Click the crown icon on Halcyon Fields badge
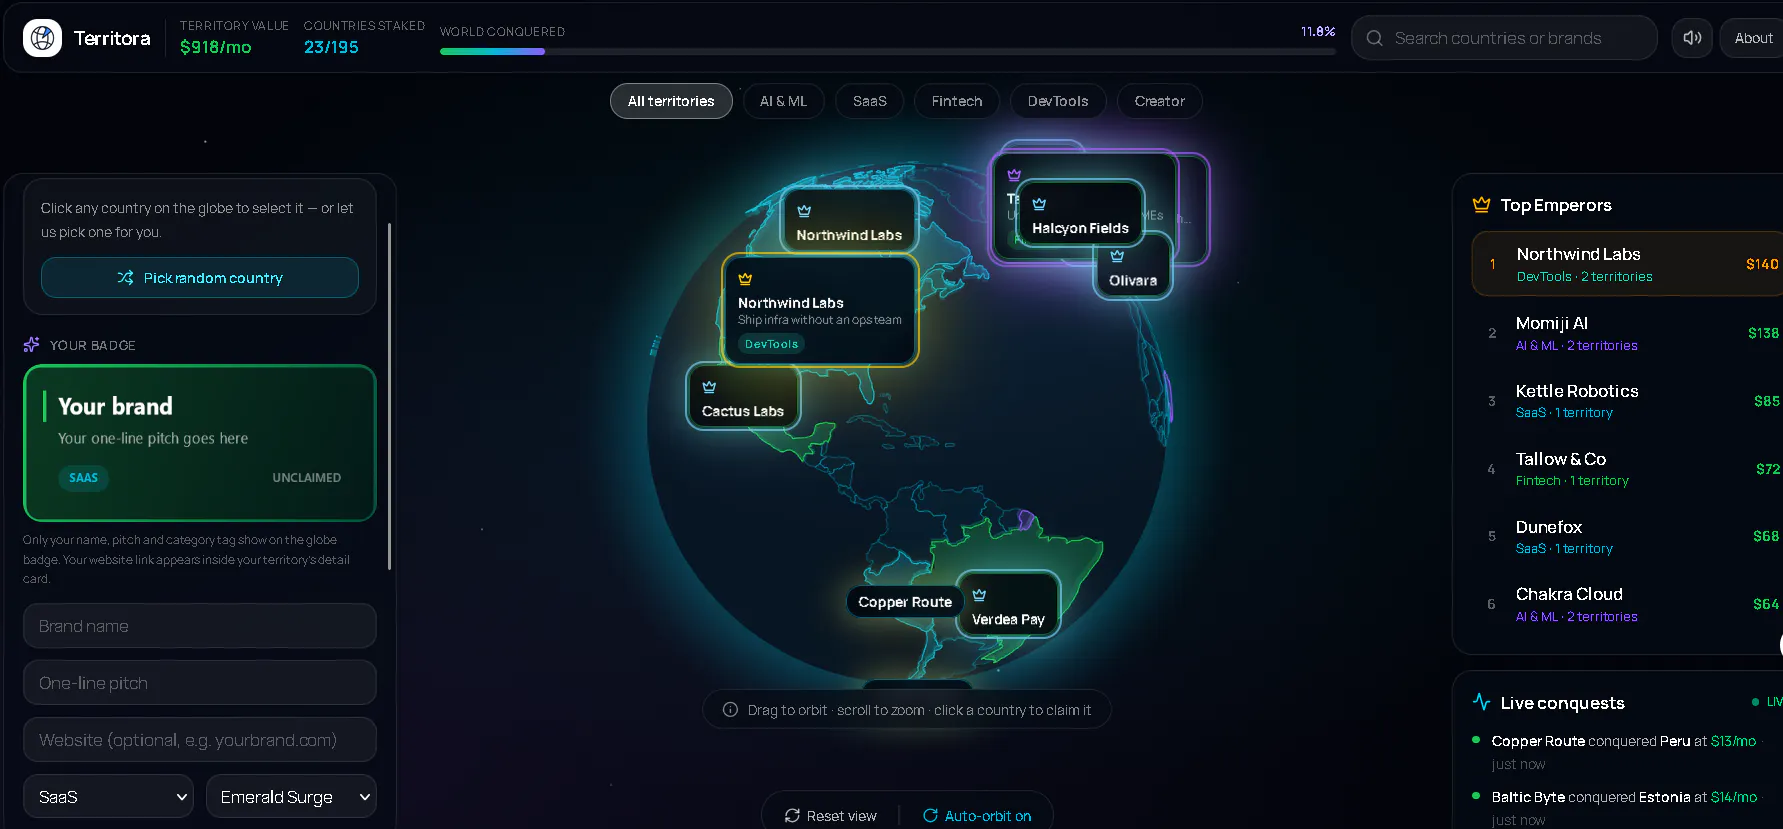Image resolution: width=1783 pixels, height=829 pixels. tap(1039, 204)
